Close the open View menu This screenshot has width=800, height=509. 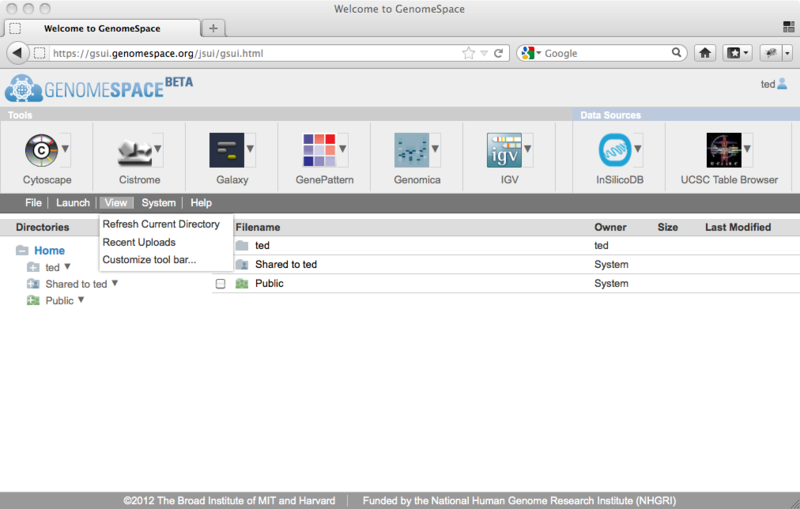coord(116,202)
